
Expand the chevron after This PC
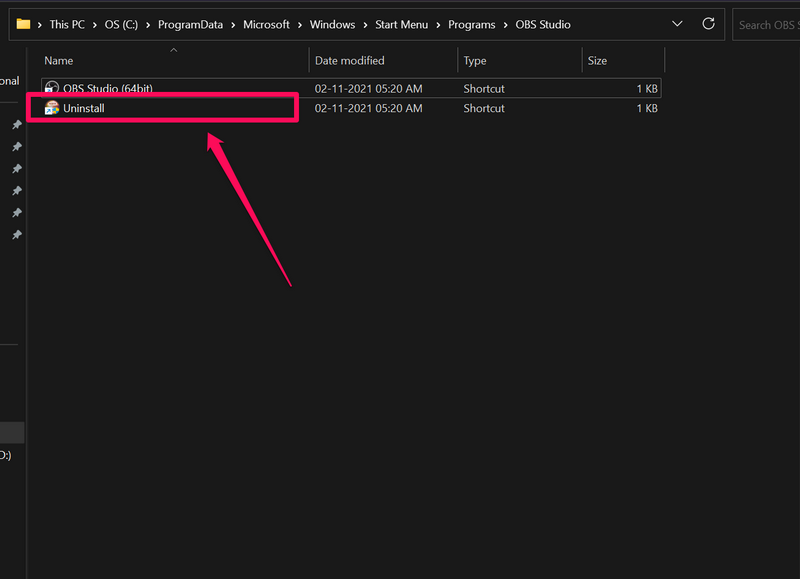click(x=95, y=25)
